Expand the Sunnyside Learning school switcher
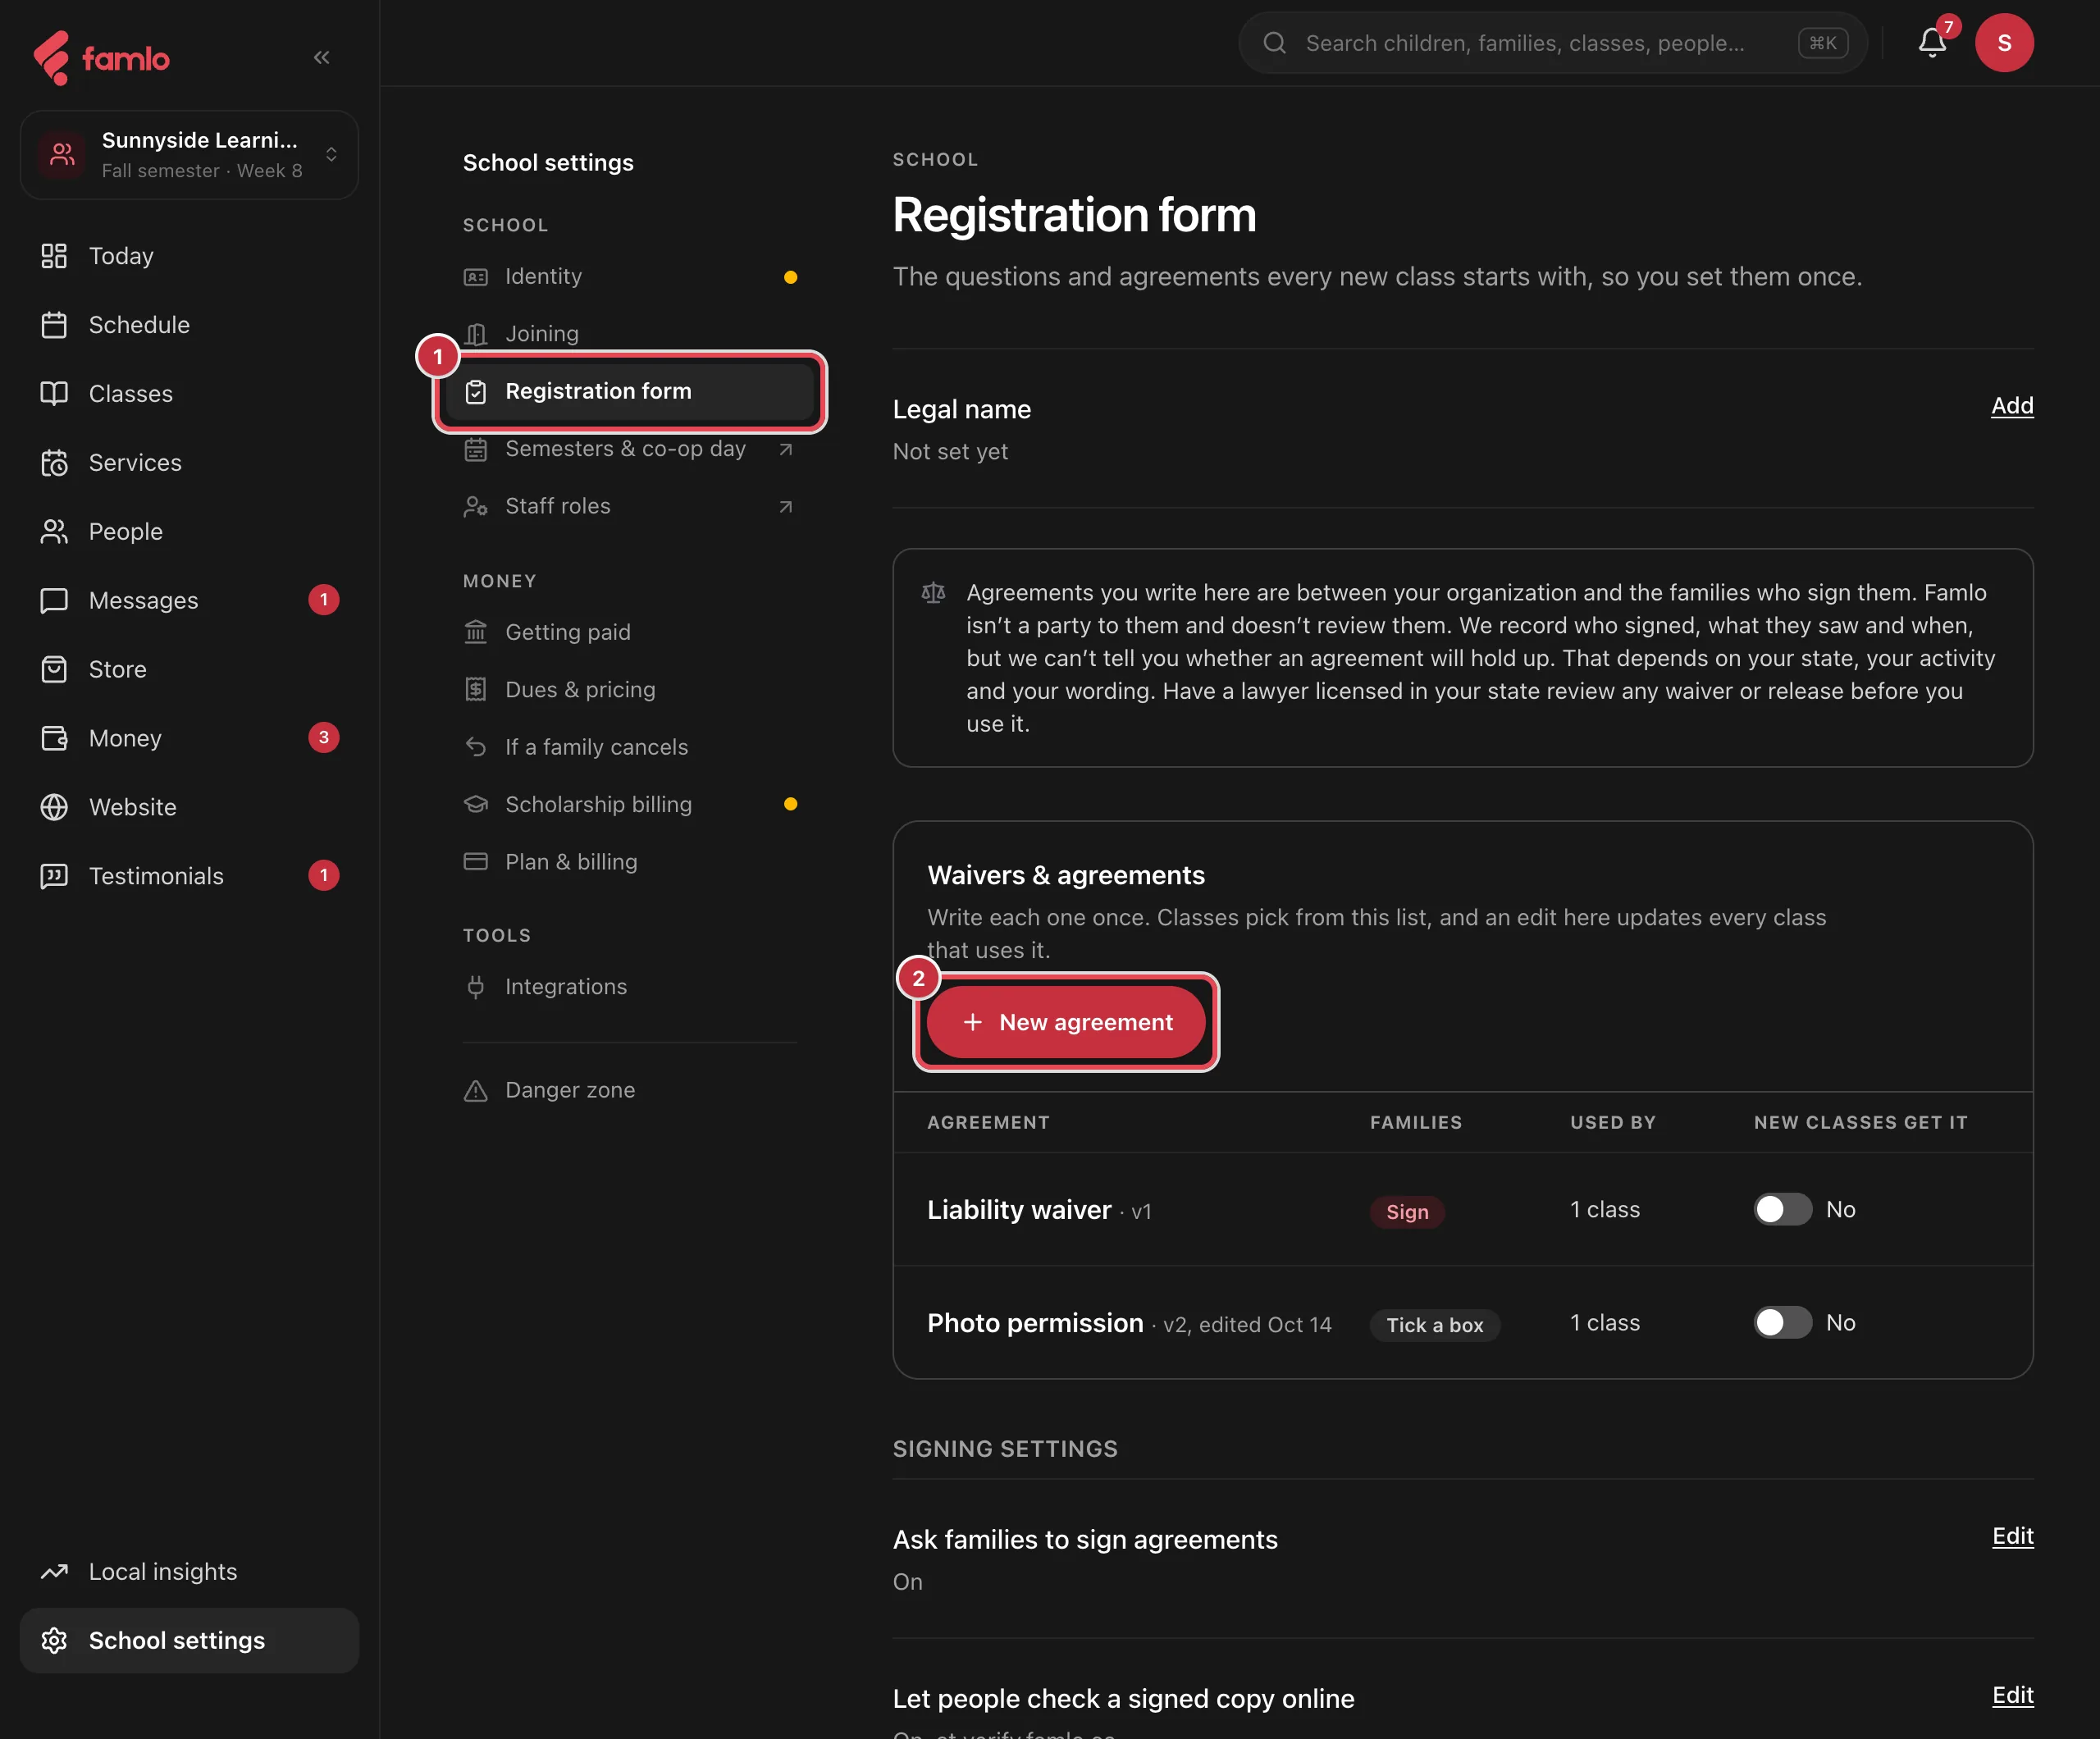The width and height of the screenshot is (2100, 1739). [189, 155]
